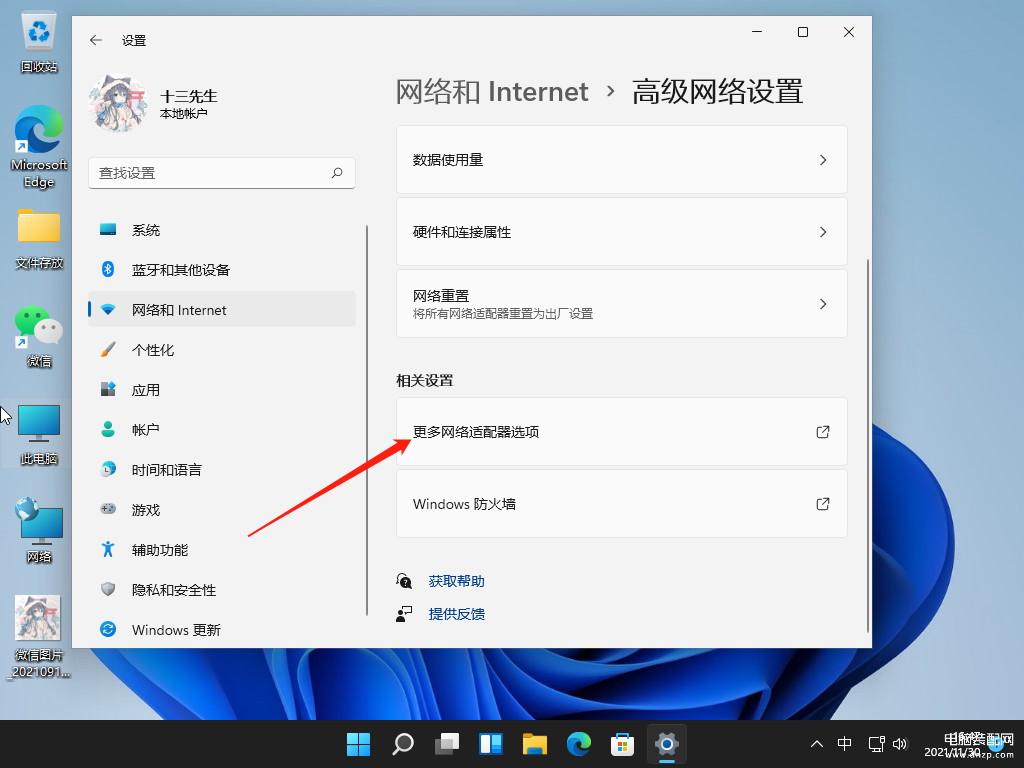Image resolution: width=1024 pixels, height=768 pixels.
Task: Expand the 数据使用量 row chevron
Action: [x=823, y=160]
